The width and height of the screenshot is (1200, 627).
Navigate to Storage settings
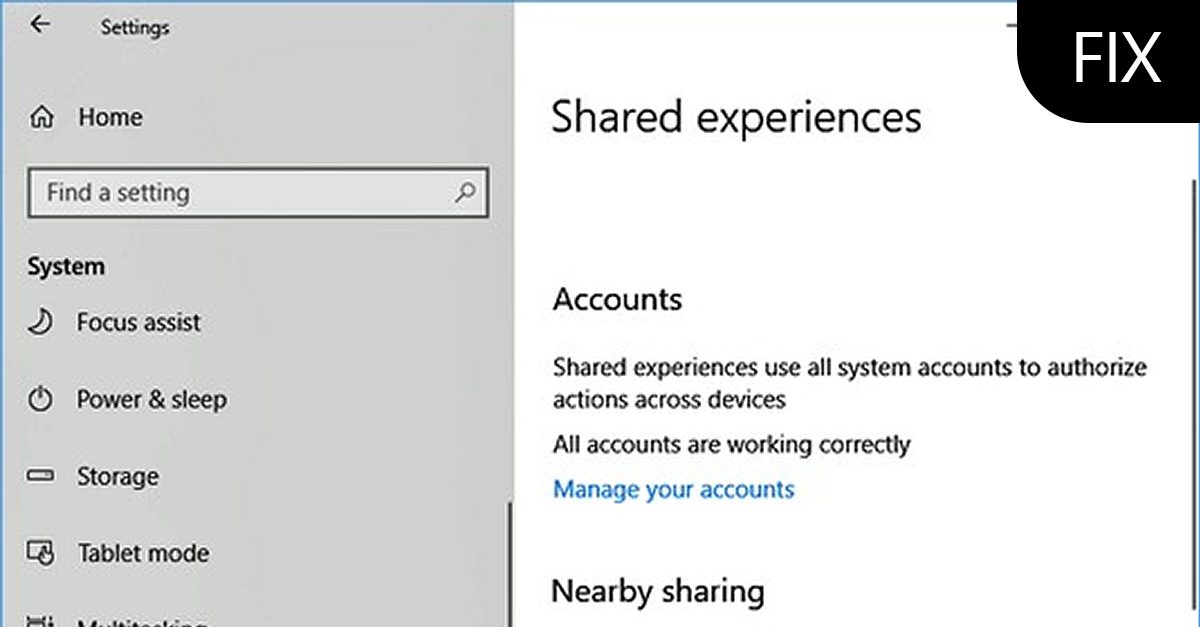118,476
